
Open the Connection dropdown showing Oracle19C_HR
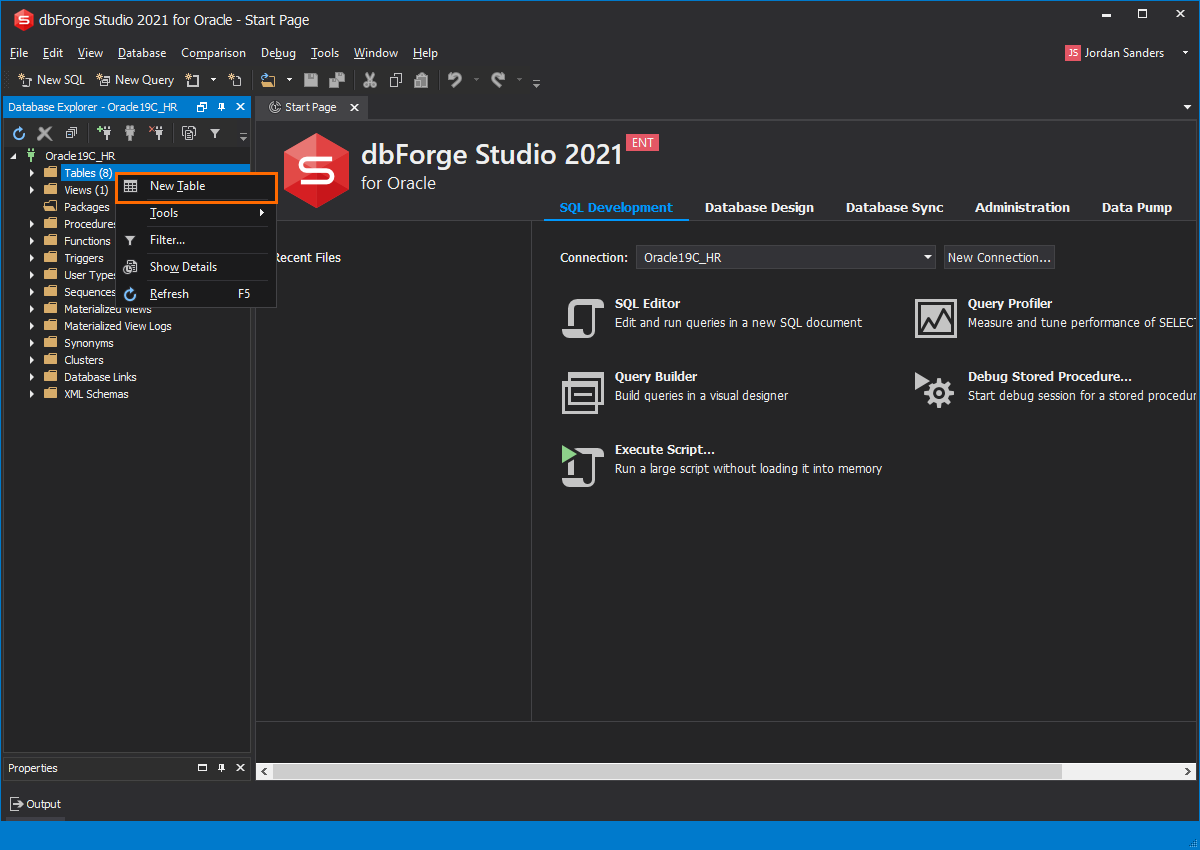[x=785, y=258]
